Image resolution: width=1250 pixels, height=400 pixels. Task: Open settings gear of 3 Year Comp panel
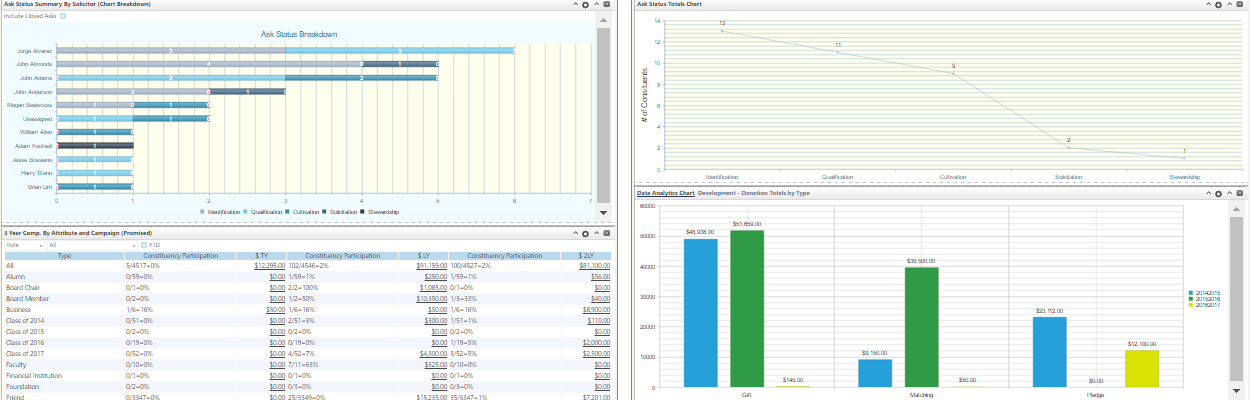pyautogui.click(x=585, y=233)
